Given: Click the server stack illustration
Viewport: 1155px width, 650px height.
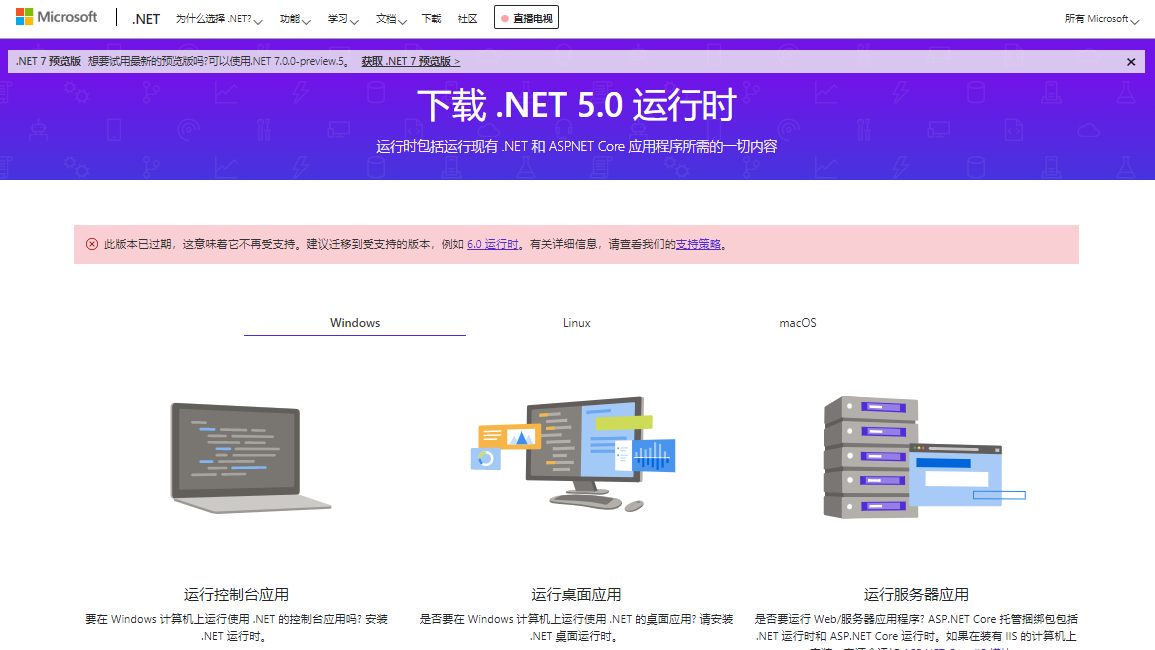Looking at the screenshot, I should pos(924,458).
